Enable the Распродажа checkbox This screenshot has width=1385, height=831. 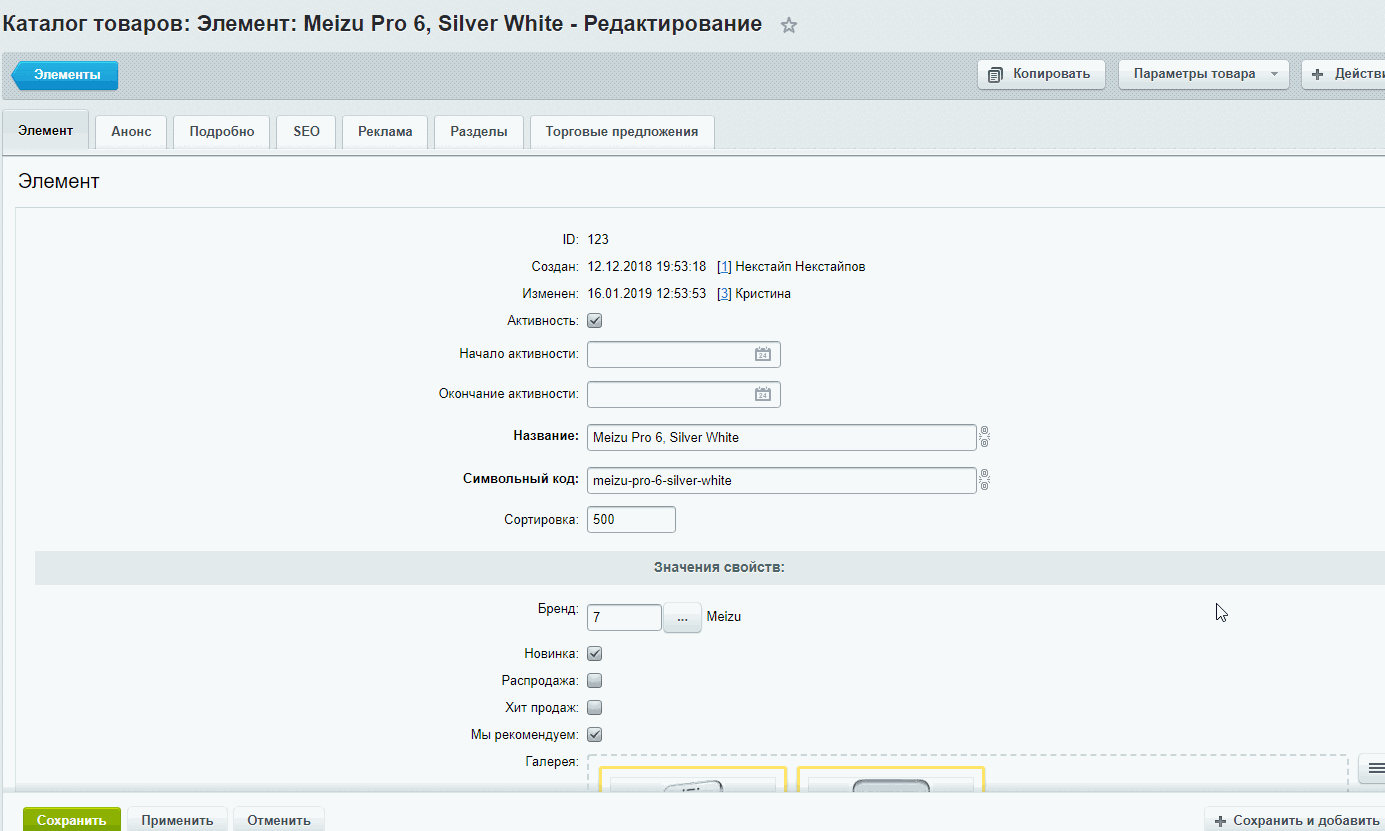point(594,681)
